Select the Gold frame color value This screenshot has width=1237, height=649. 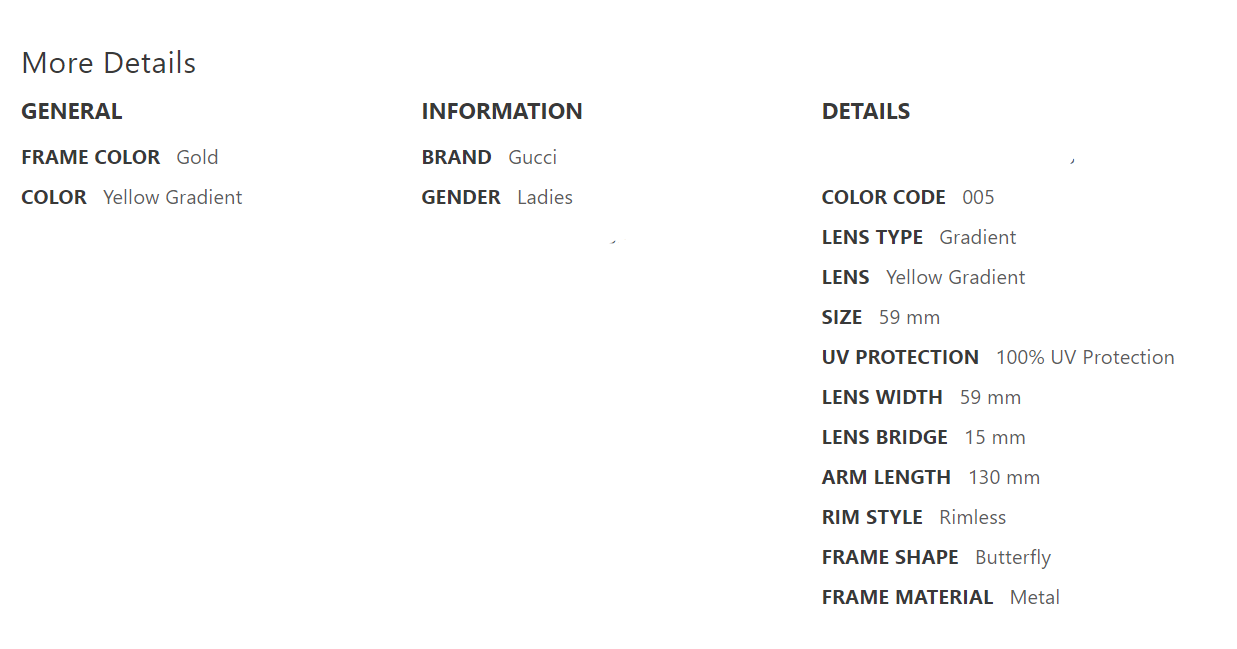197,157
